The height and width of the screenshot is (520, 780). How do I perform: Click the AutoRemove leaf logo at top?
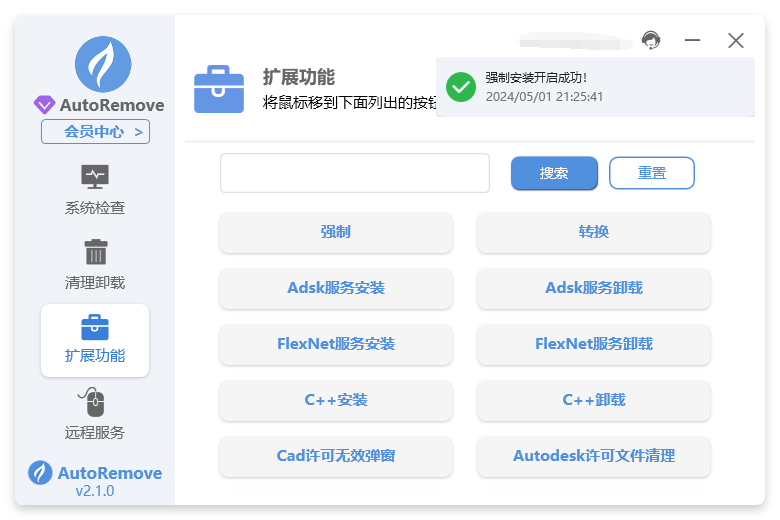pyautogui.click(x=102, y=64)
